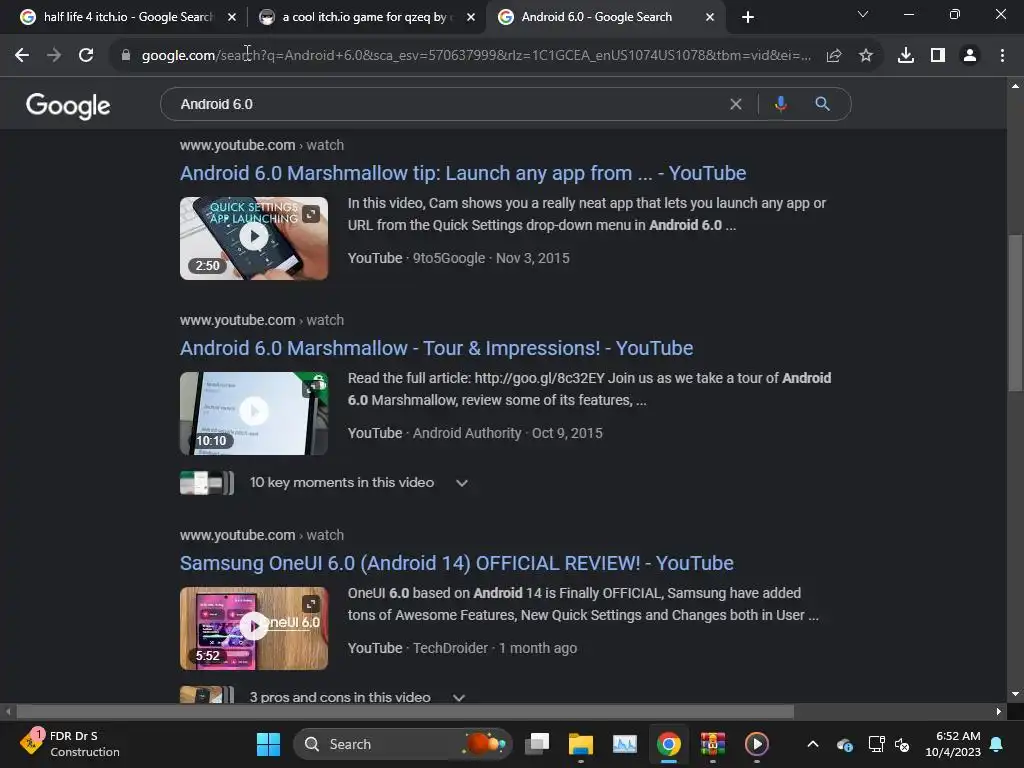Image resolution: width=1024 pixels, height=768 pixels.
Task: Click the taskbar Search box
Action: pos(403,744)
